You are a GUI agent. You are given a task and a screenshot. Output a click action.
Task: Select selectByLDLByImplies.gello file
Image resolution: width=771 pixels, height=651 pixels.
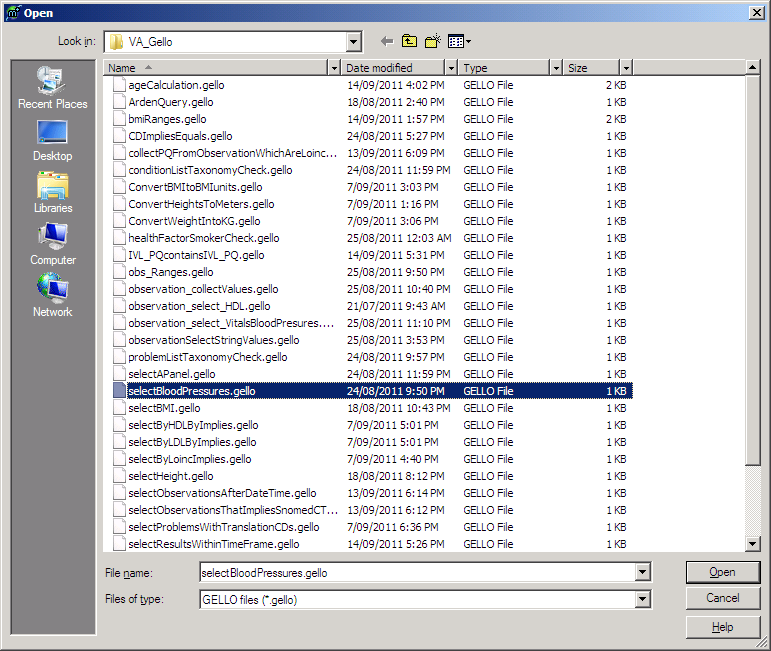(x=192, y=442)
